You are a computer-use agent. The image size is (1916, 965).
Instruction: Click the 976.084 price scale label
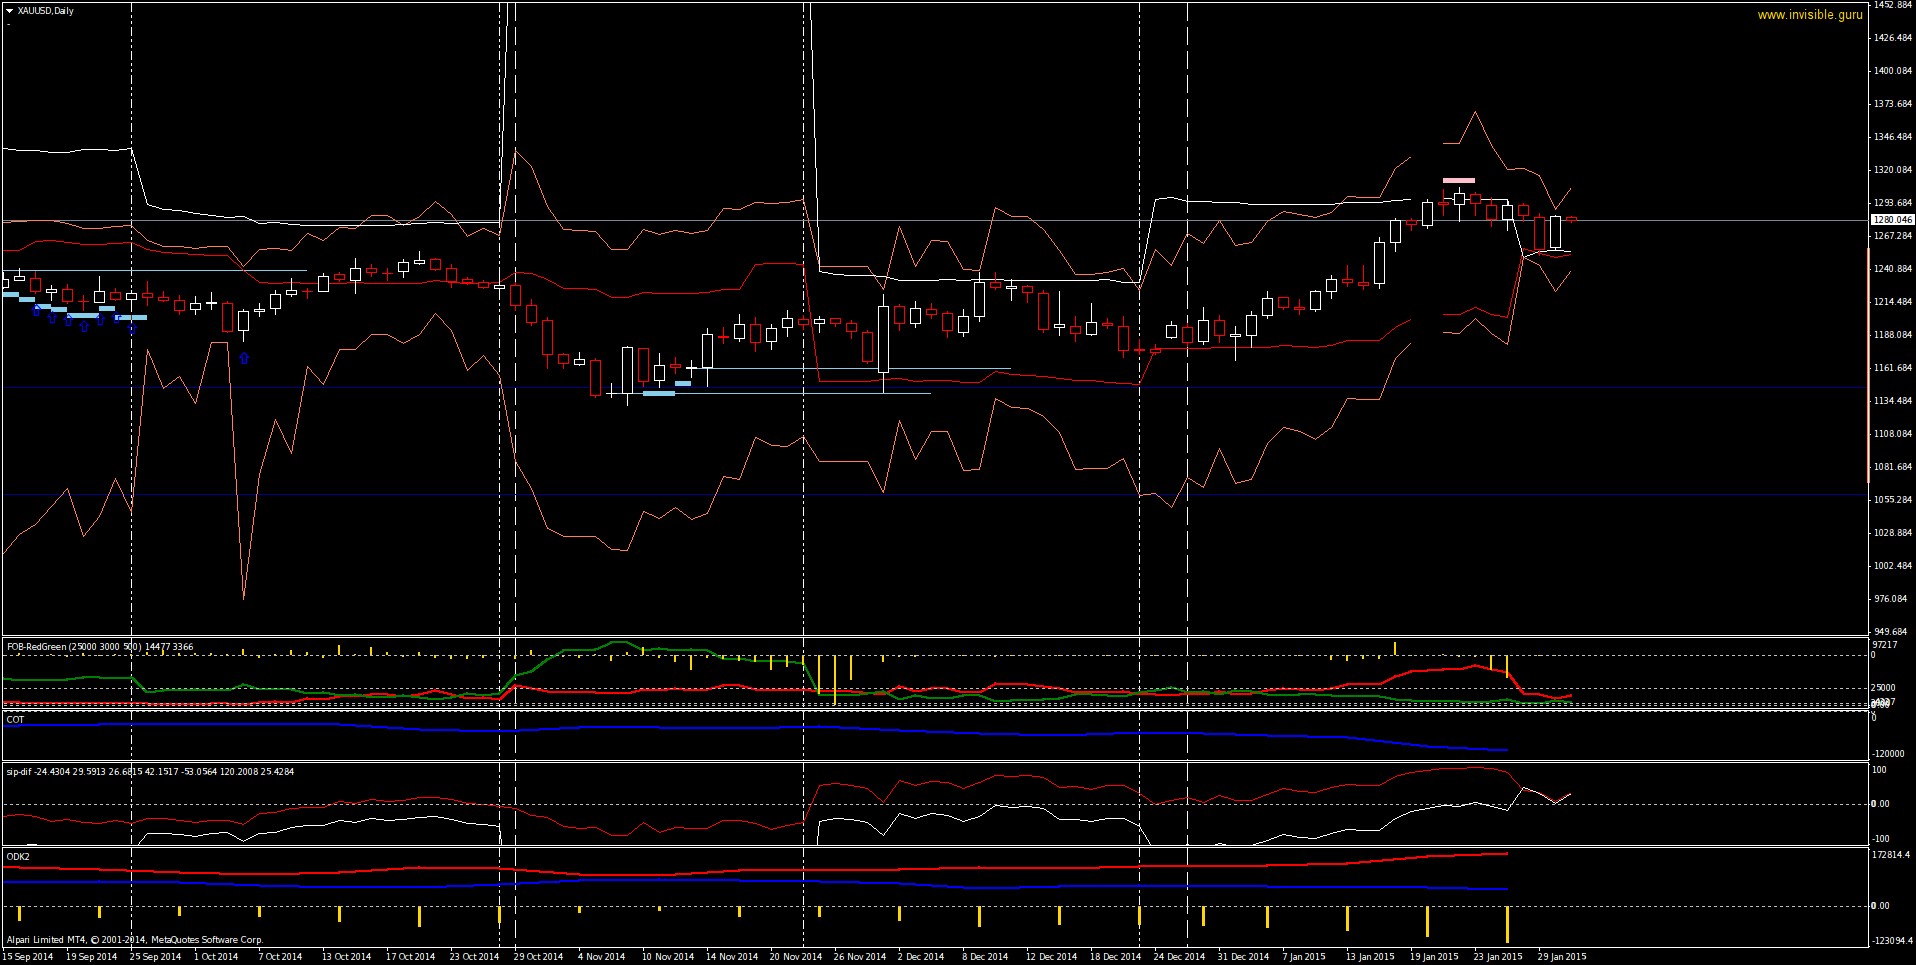coord(1891,599)
